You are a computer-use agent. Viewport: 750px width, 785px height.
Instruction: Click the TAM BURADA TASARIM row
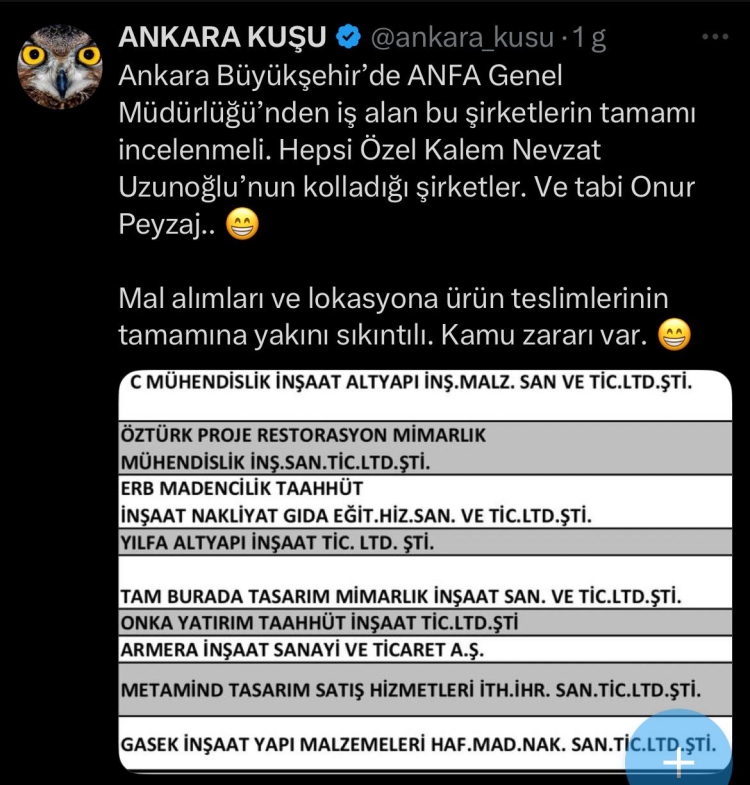point(425,582)
